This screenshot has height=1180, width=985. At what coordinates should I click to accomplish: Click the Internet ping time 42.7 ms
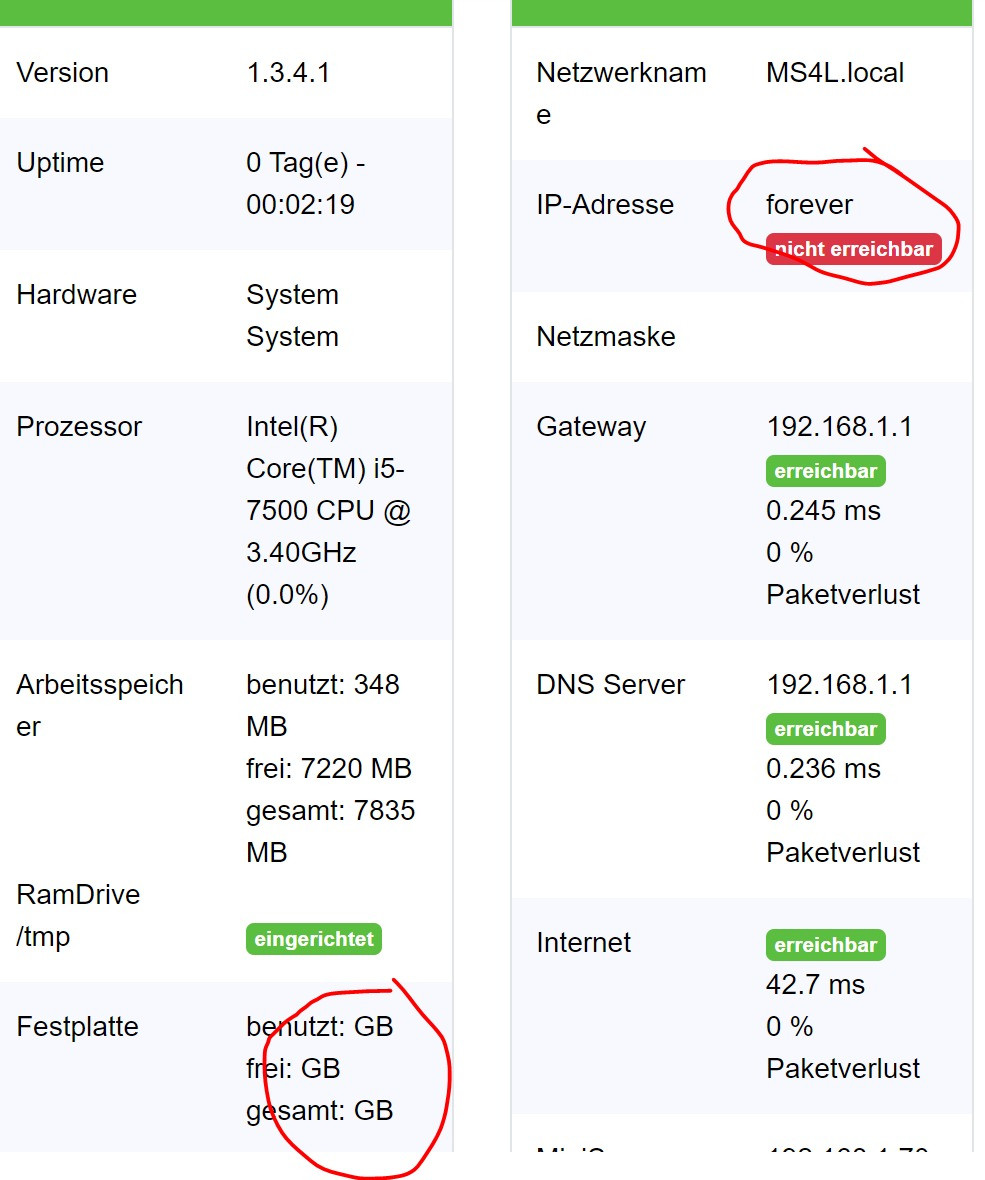tap(815, 985)
